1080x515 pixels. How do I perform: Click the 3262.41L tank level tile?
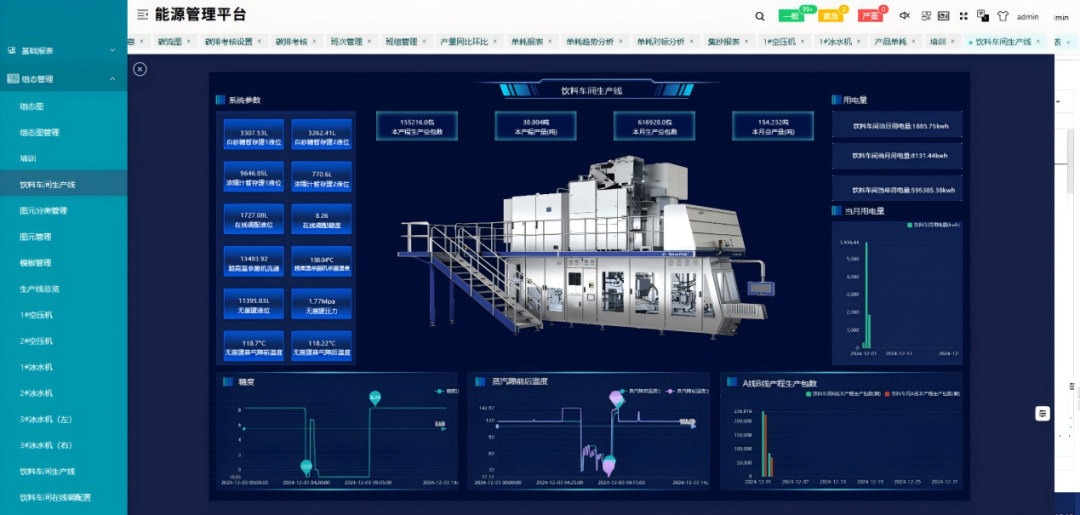click(x=322, y=134)
